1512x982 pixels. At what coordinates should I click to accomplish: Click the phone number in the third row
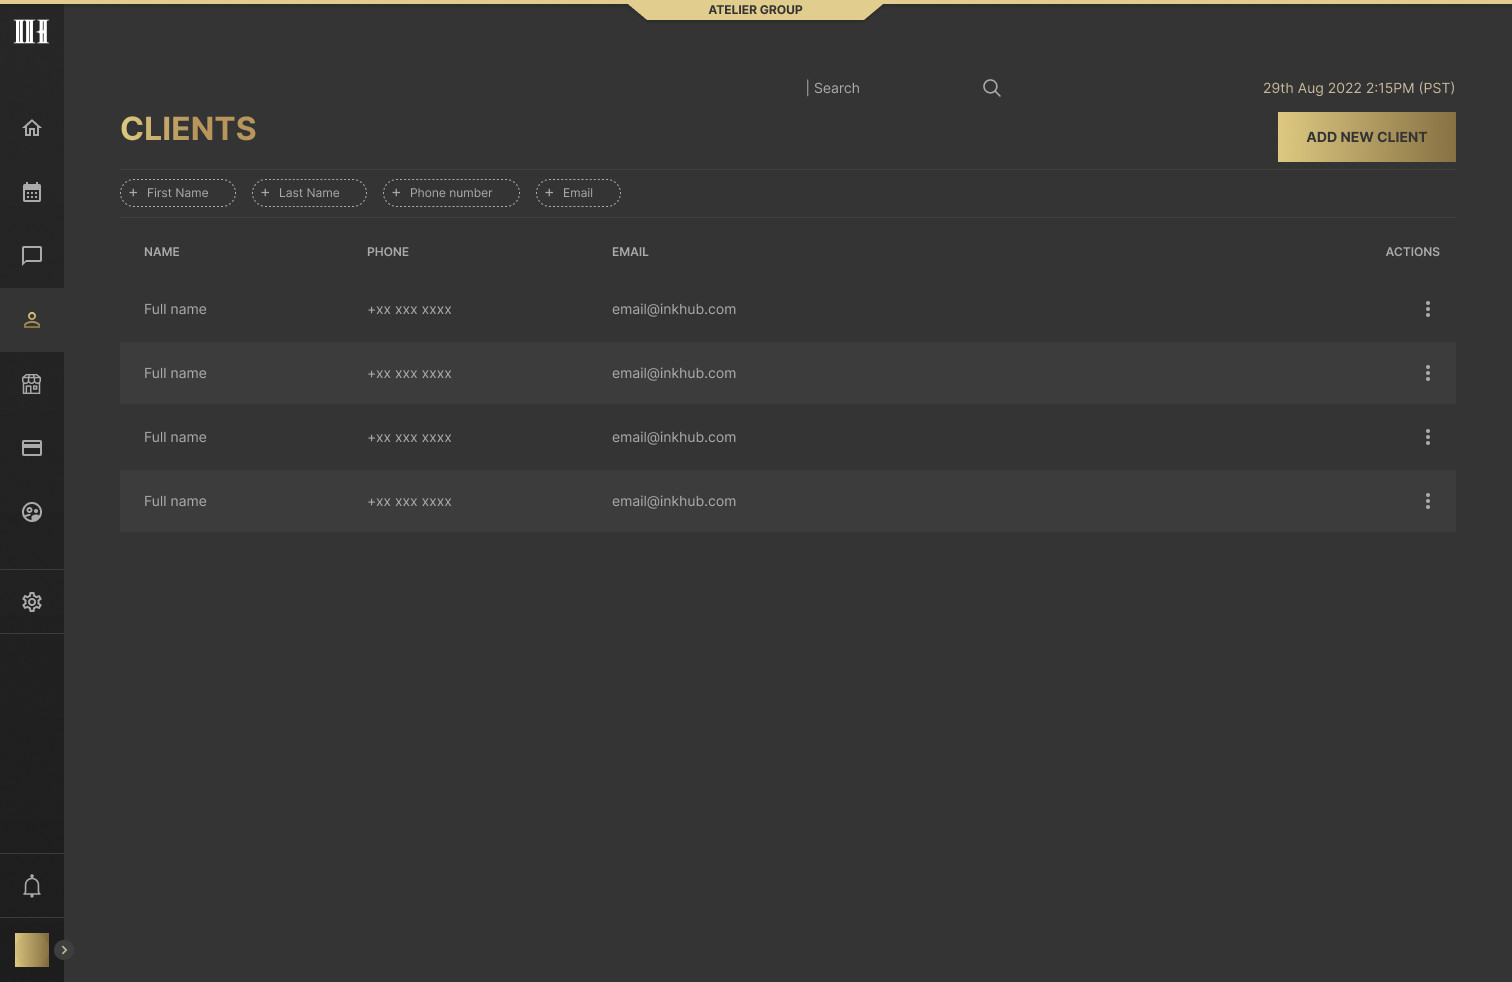[409, 438]
